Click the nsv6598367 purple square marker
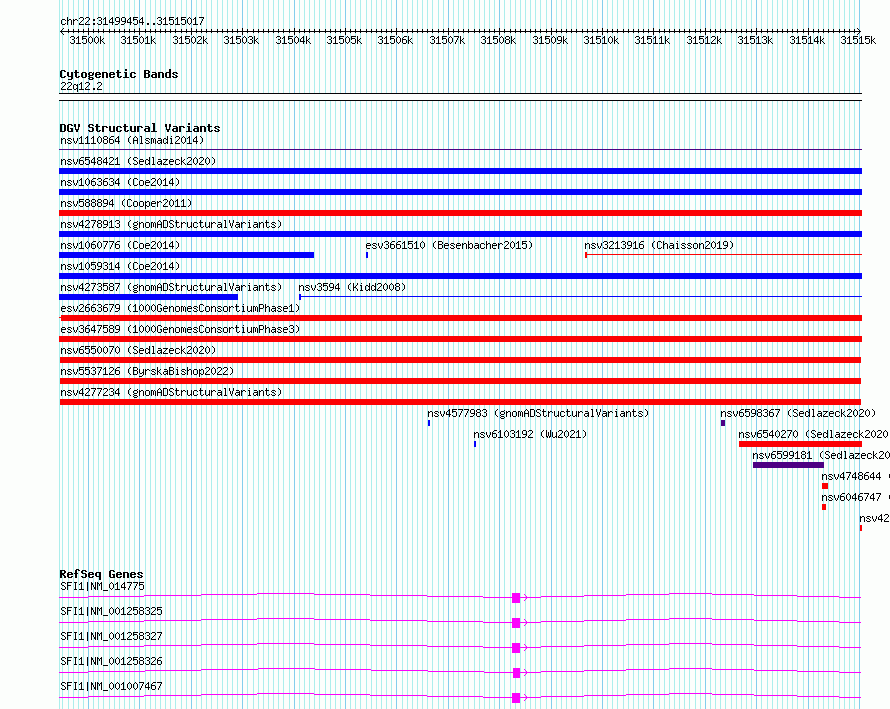The image size is (890, 709). 723,423
